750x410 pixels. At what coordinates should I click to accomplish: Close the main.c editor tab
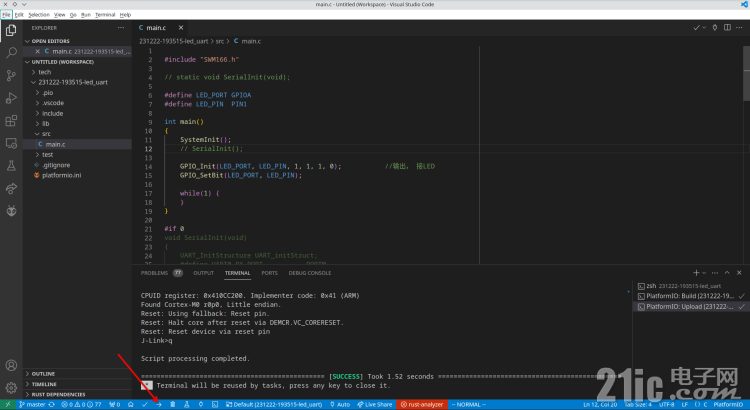tap(180, 28)
